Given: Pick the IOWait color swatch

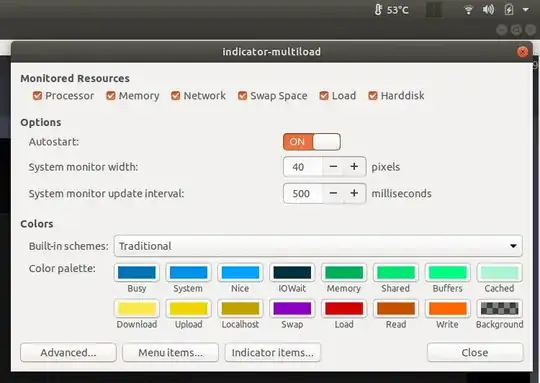Looking at the screenshot, I should pos(292,272).
